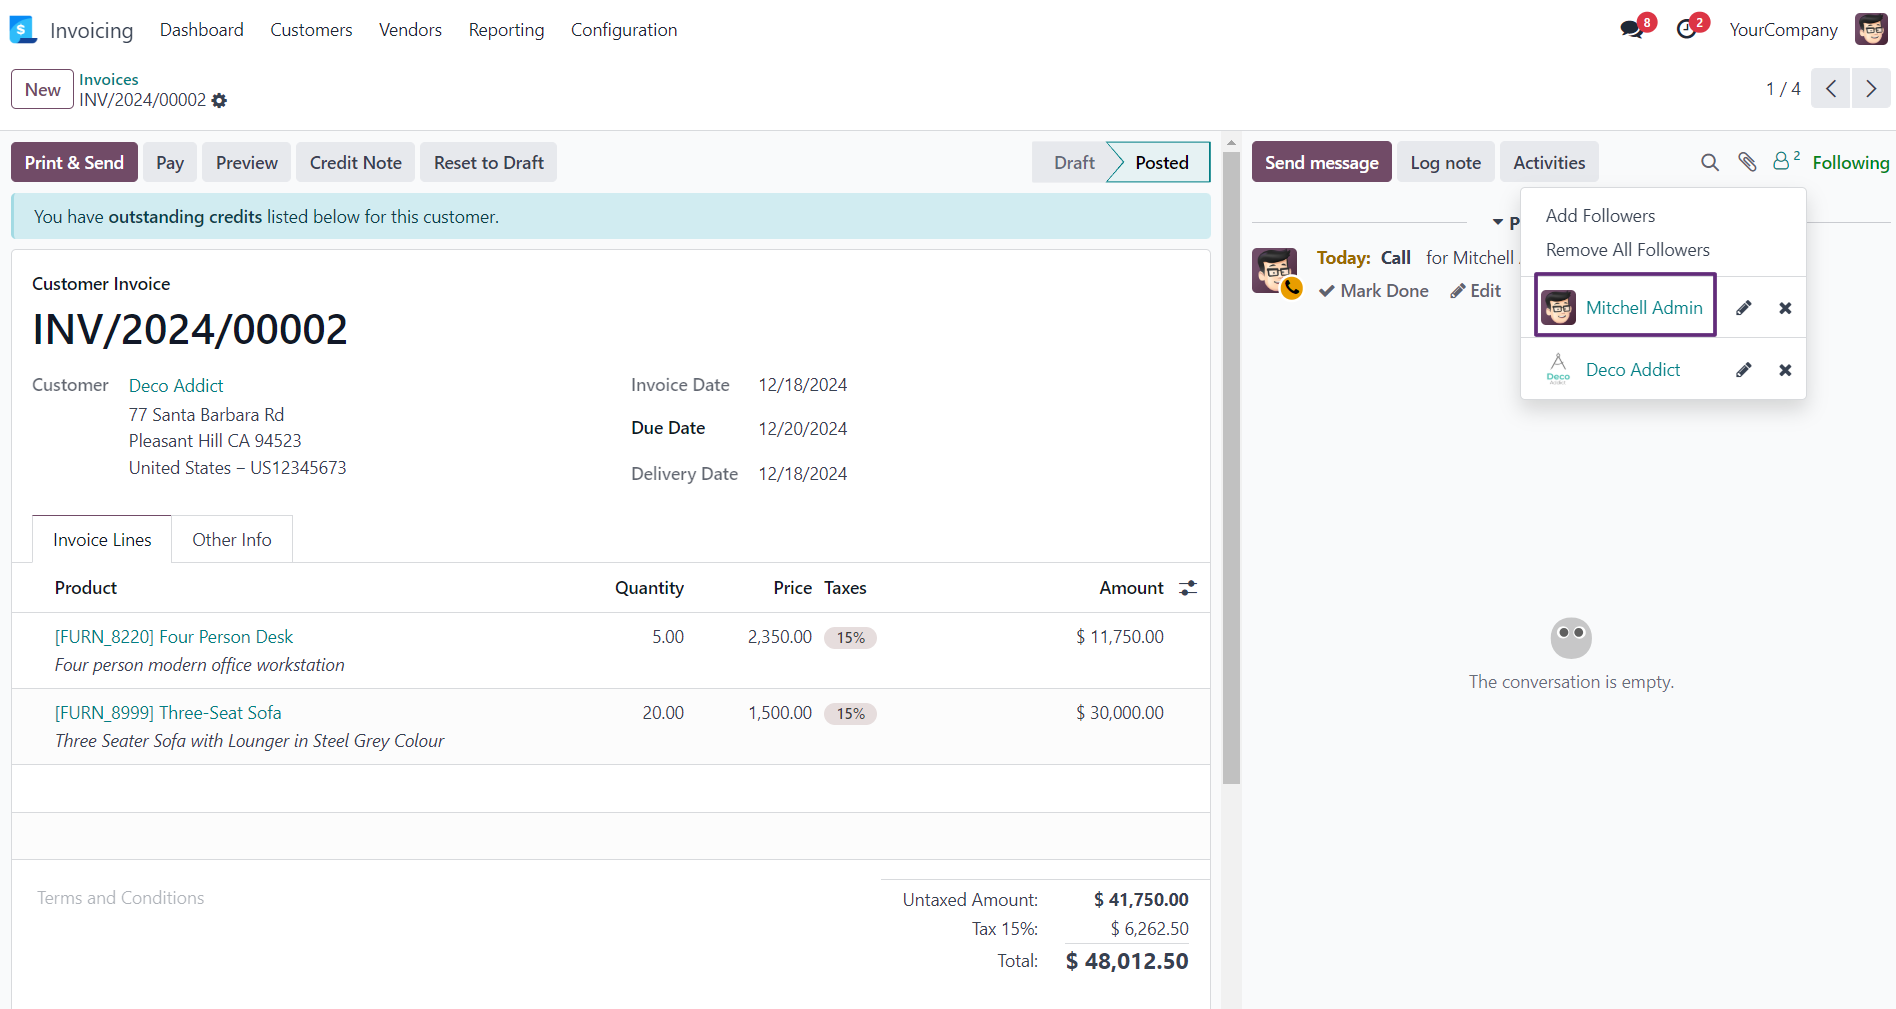Click the Invoice Date value 12/18/2024
1896x1009 pixels.
pos(803,385)
